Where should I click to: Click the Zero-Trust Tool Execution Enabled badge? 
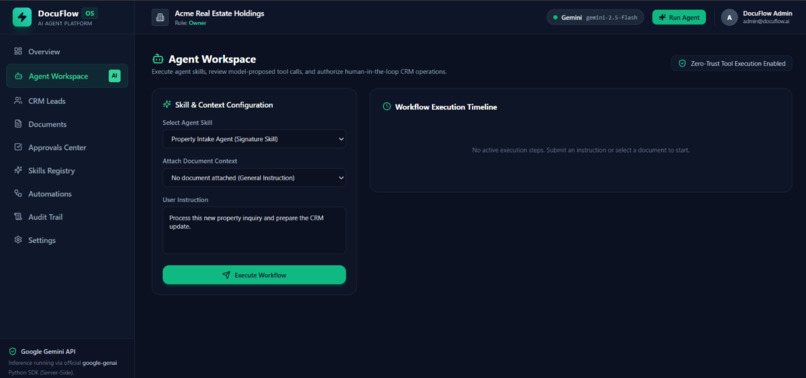pyautogui.click(x=731, y=64)
